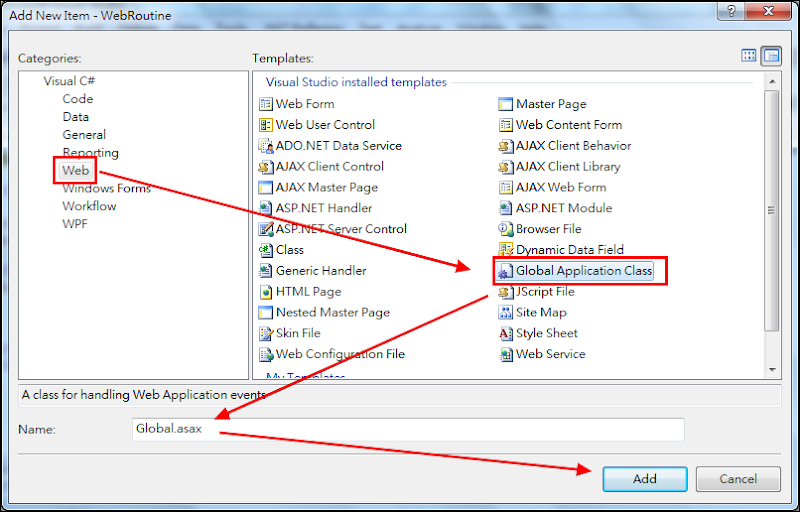Open the Workflow category
The image size is (800, 512).
click(89, 206)
